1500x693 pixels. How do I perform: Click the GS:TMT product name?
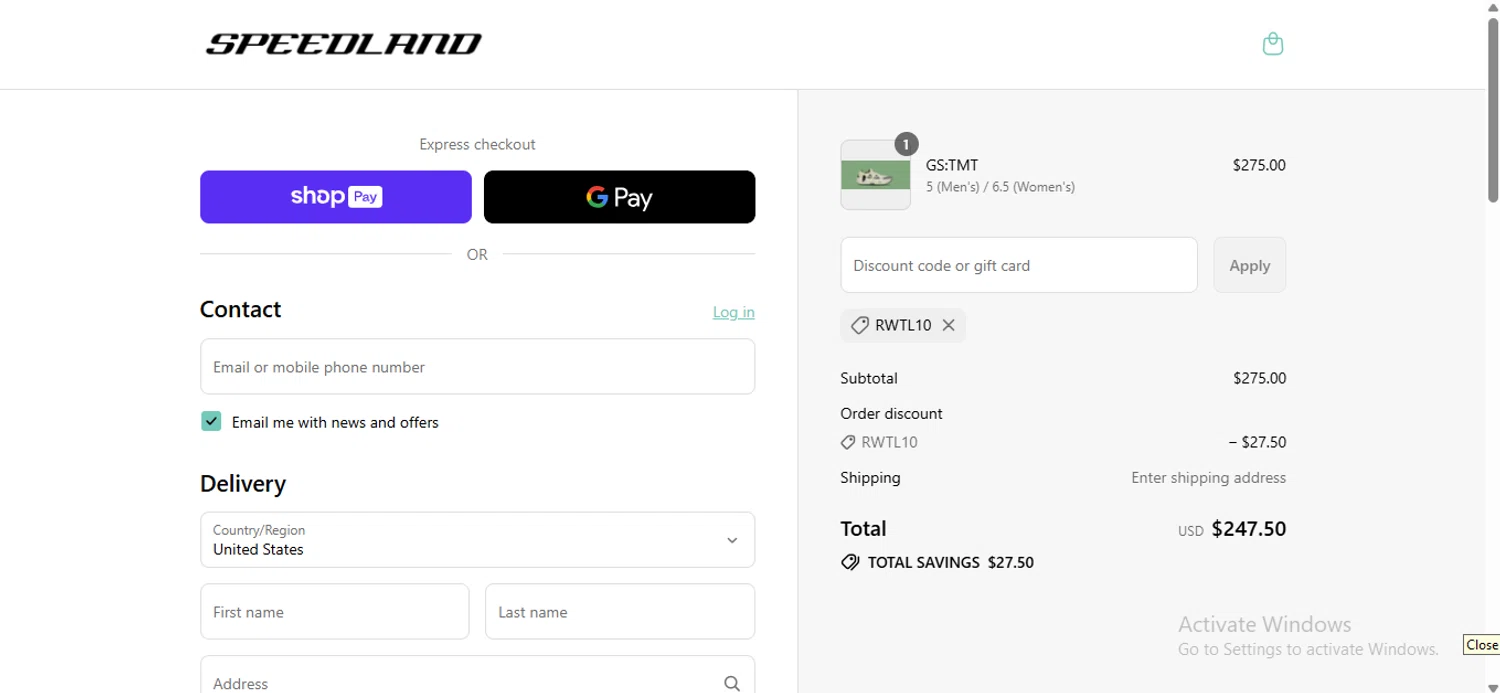(x=952, y=166)
